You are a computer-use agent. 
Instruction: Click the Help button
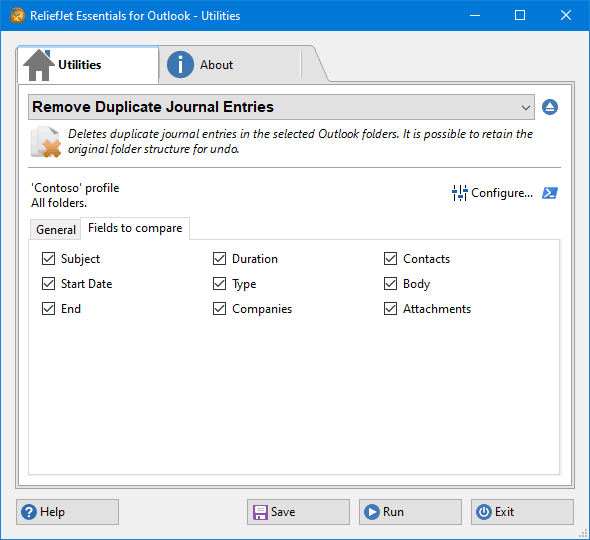point(67,512)
